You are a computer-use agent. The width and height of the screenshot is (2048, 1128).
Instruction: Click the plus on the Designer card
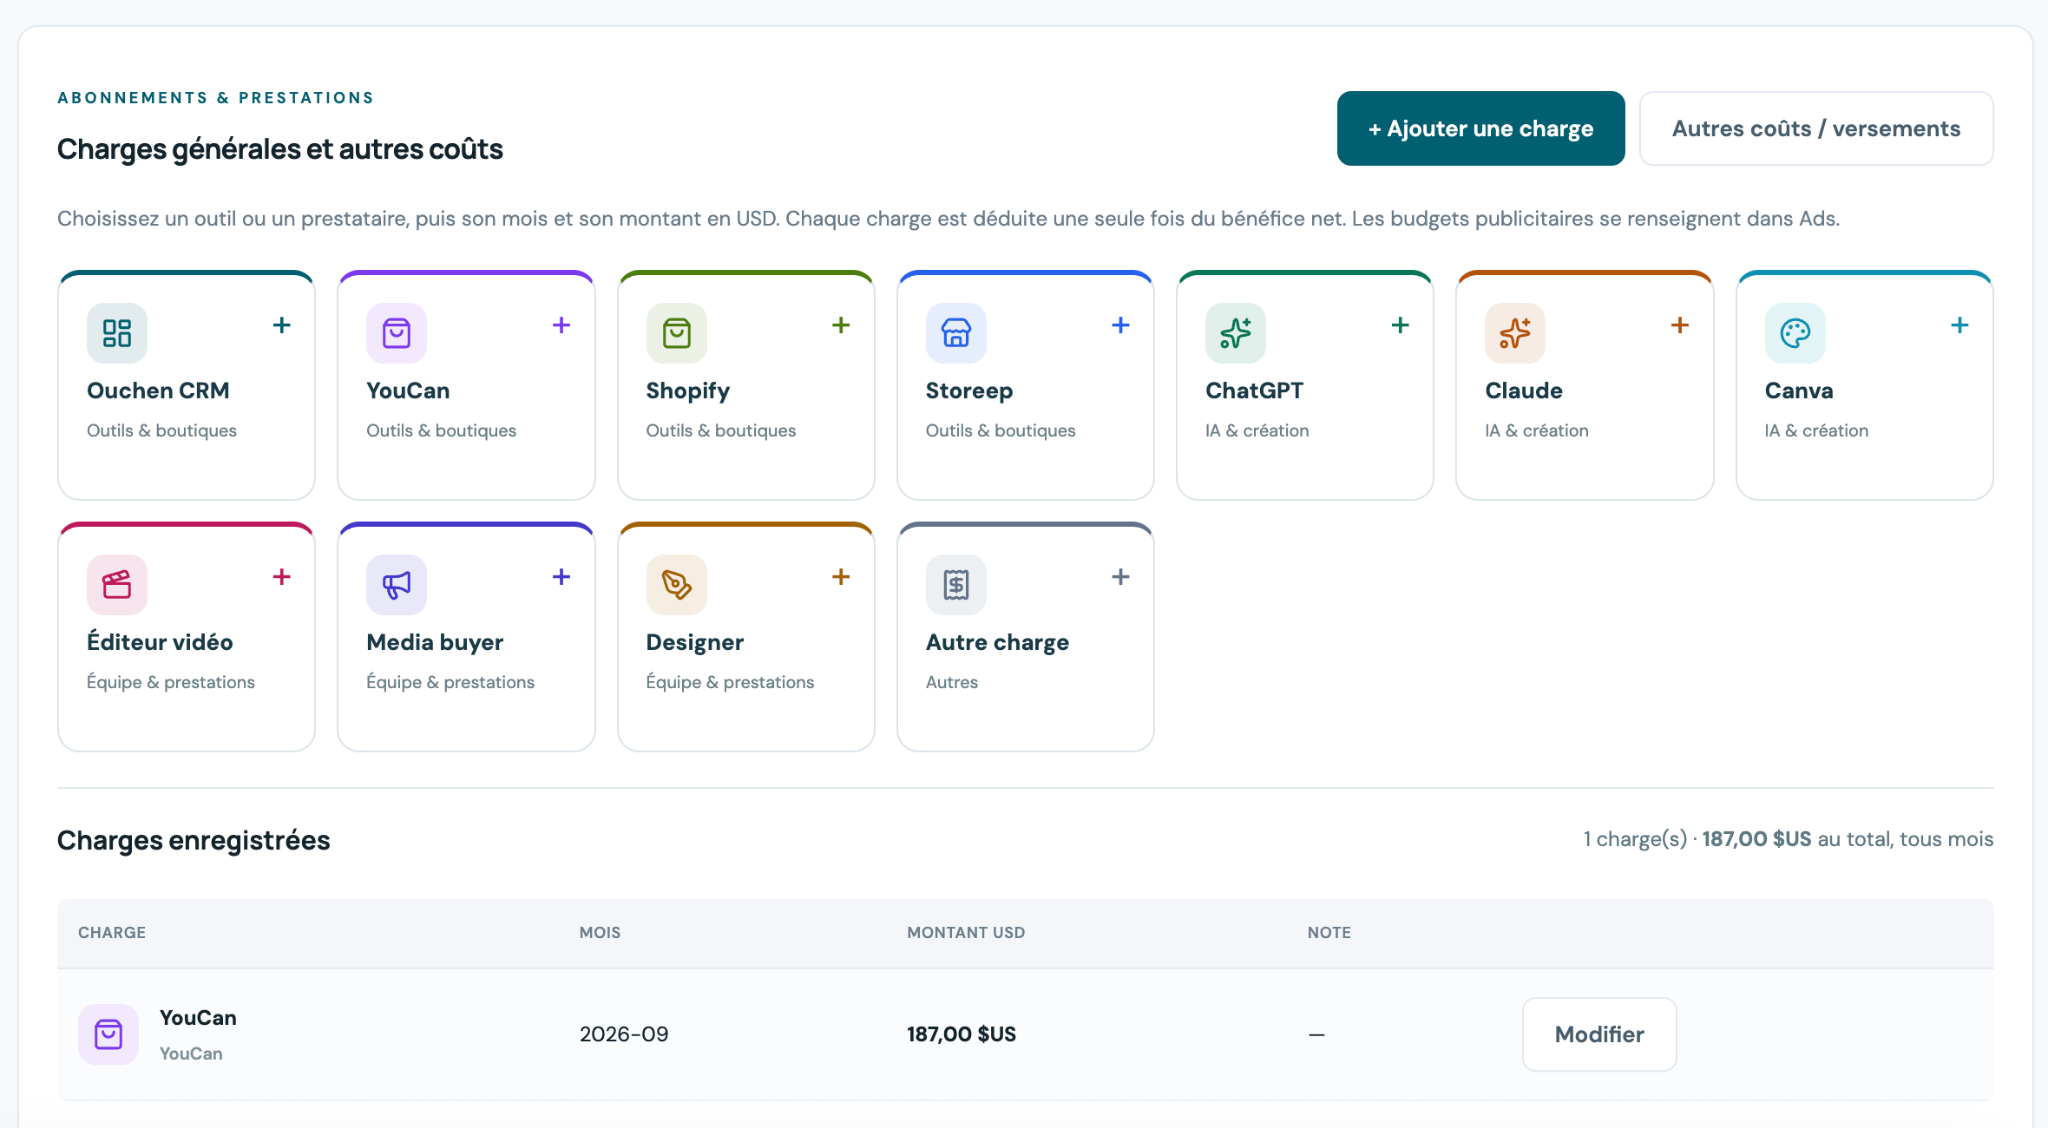[x=841, y=577]
